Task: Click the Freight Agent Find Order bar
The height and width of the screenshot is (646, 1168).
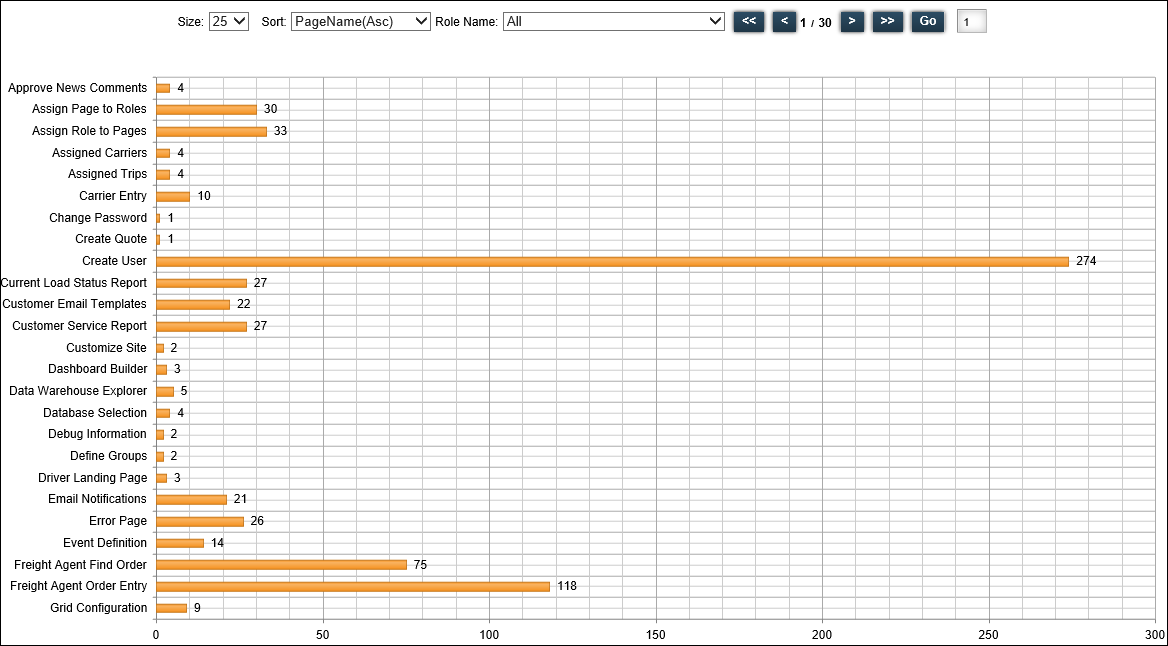Action: (x=282, y=565)
